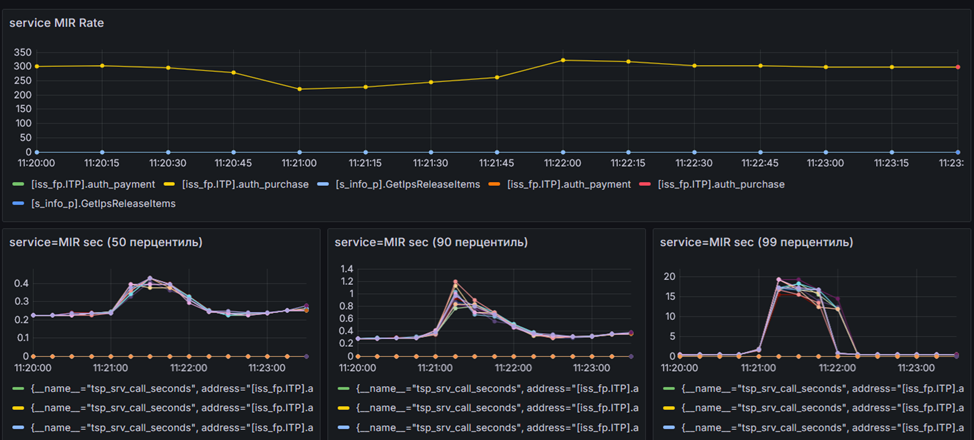Select red [iss_fp.ITP].auth_purchase legend label
The width and height of the screenshot is (974, 440).
coord(721,185)
